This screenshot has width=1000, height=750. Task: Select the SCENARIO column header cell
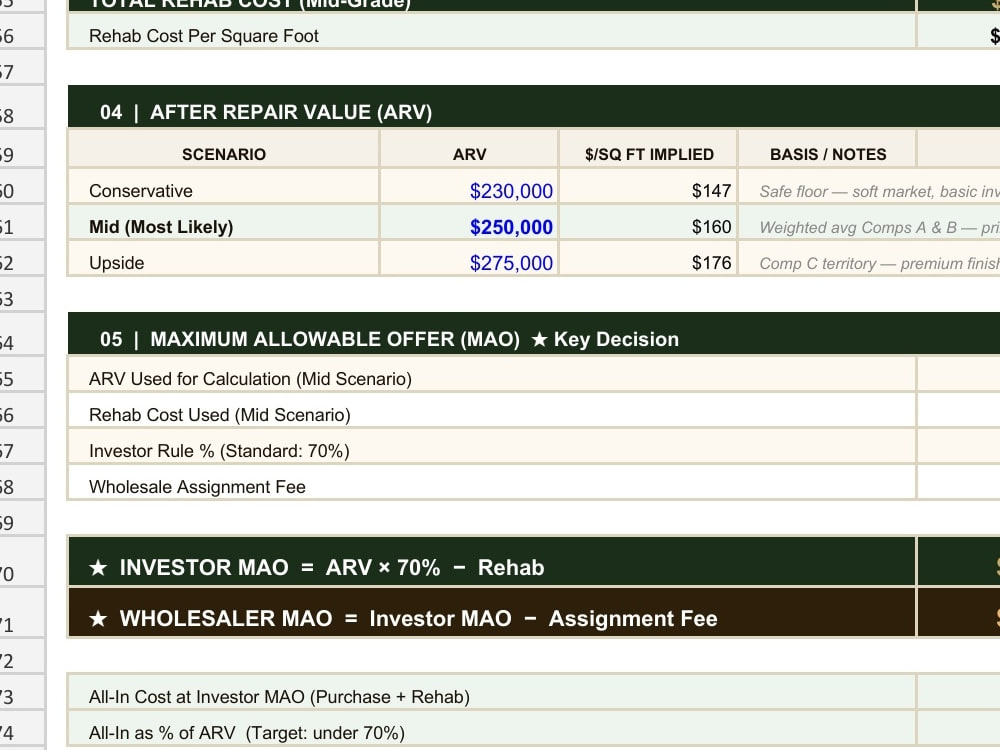coord(223,149)
